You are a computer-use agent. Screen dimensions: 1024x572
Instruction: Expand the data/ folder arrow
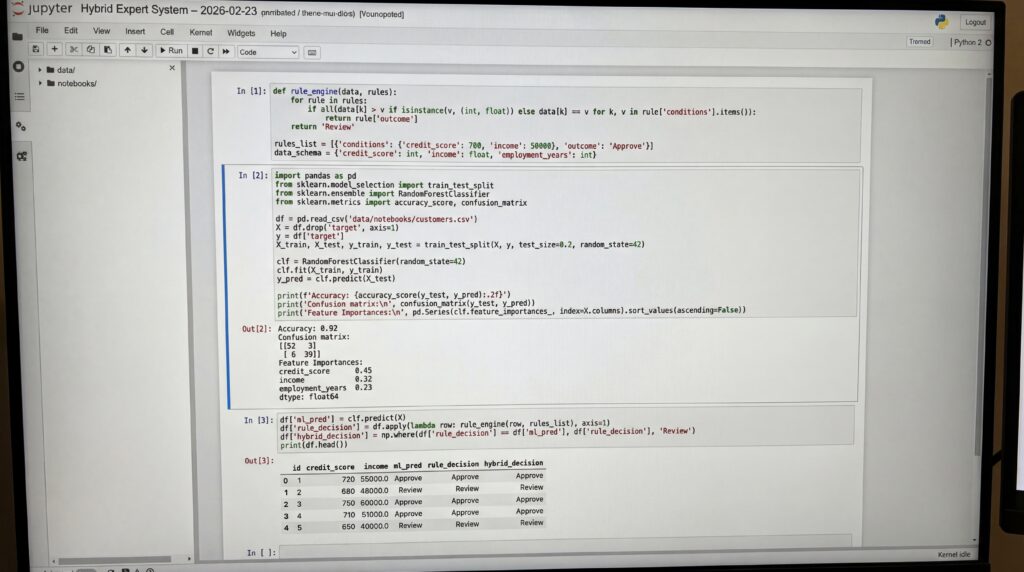40,69
